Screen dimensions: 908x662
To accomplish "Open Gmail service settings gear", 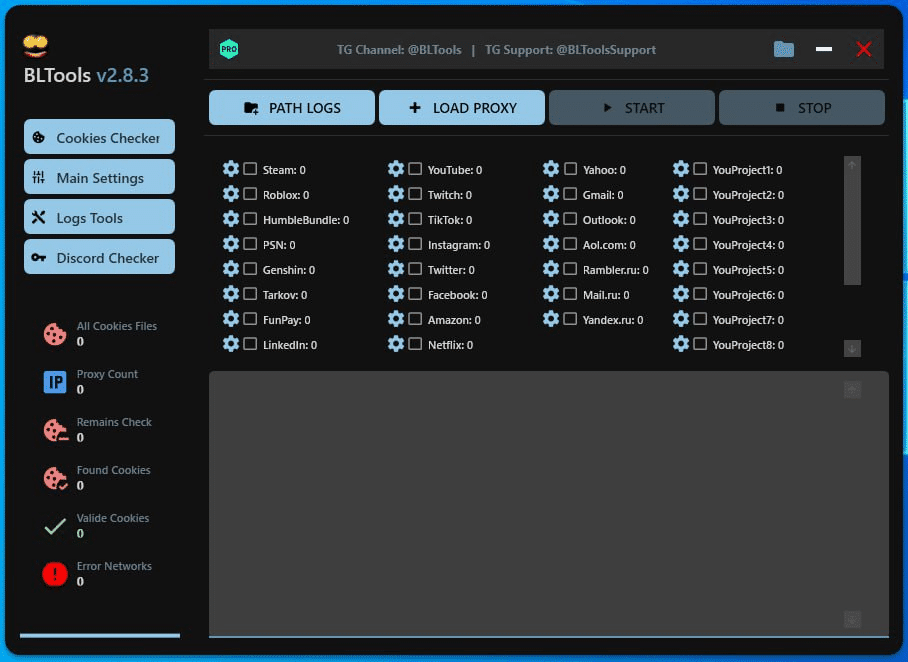I will pyautogui.click(x=551, y=194).
